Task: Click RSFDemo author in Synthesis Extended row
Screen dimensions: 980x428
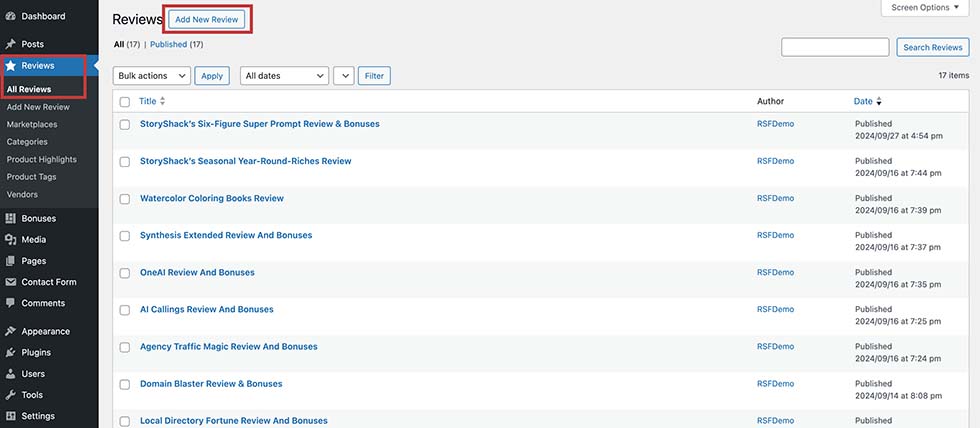Action: pyautogui.click(x=776, y=235)
